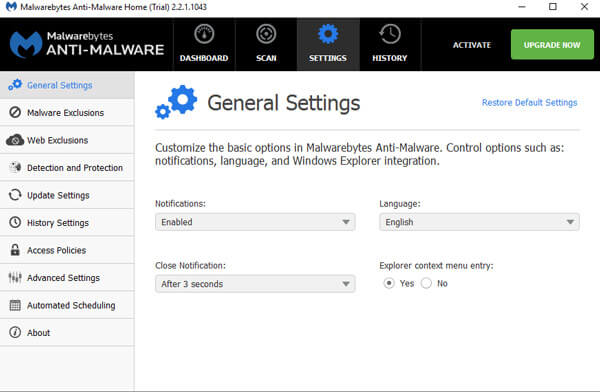The width and height of the screenshot is (600, 392).
Task: Minimize the Malwarebytes window
Action: click(522, 7)
